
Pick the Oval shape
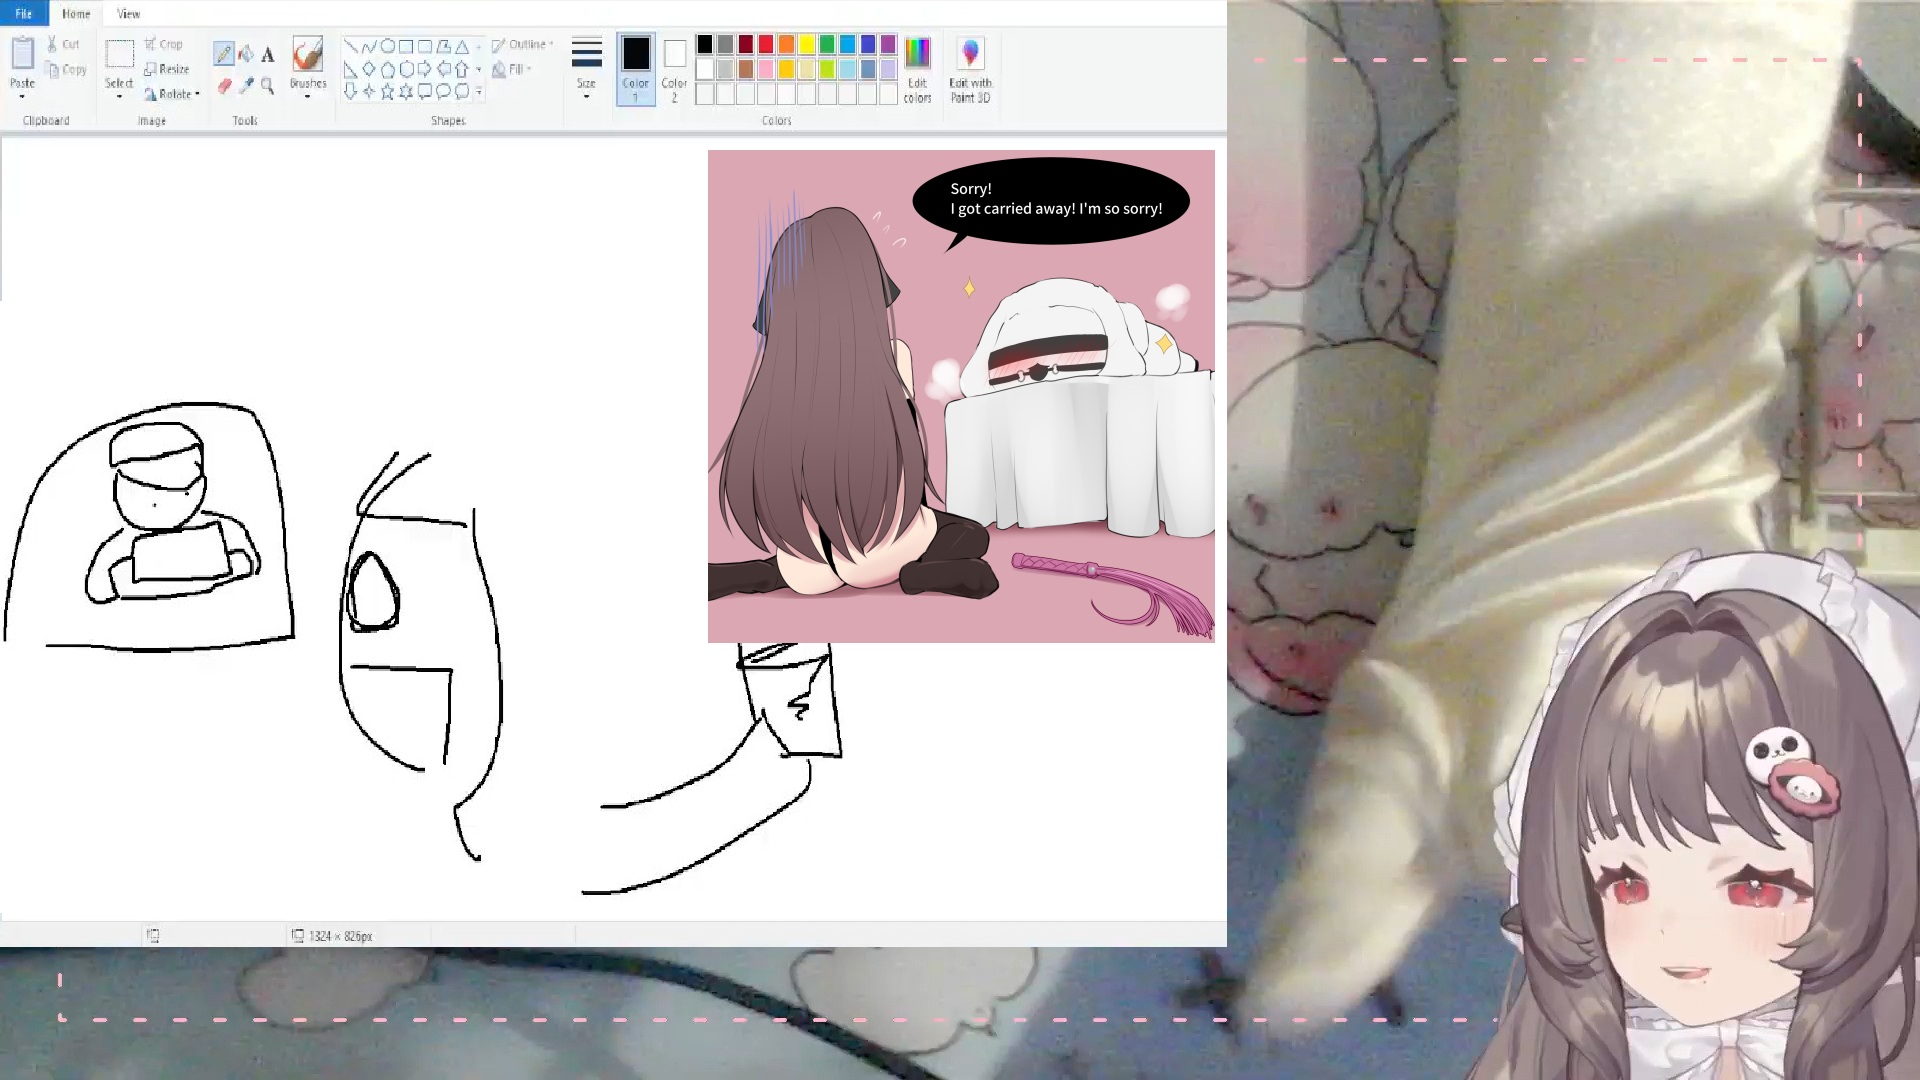pyautogui.click(x=387, y=46)
